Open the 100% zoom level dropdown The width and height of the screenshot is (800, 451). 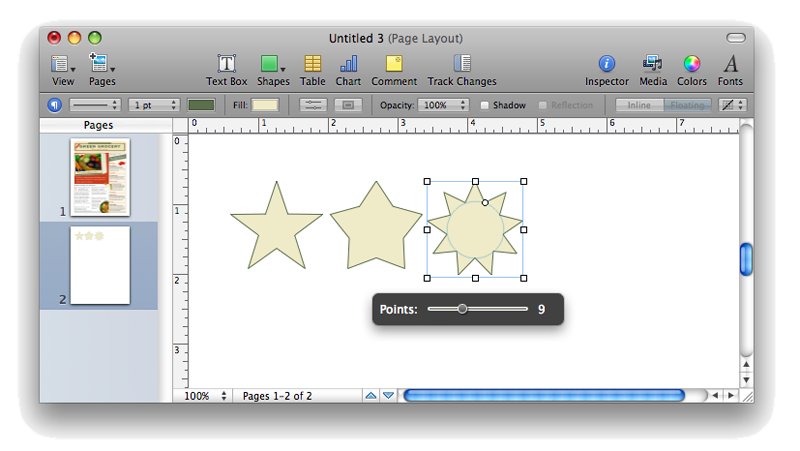(x=205, y=396)
